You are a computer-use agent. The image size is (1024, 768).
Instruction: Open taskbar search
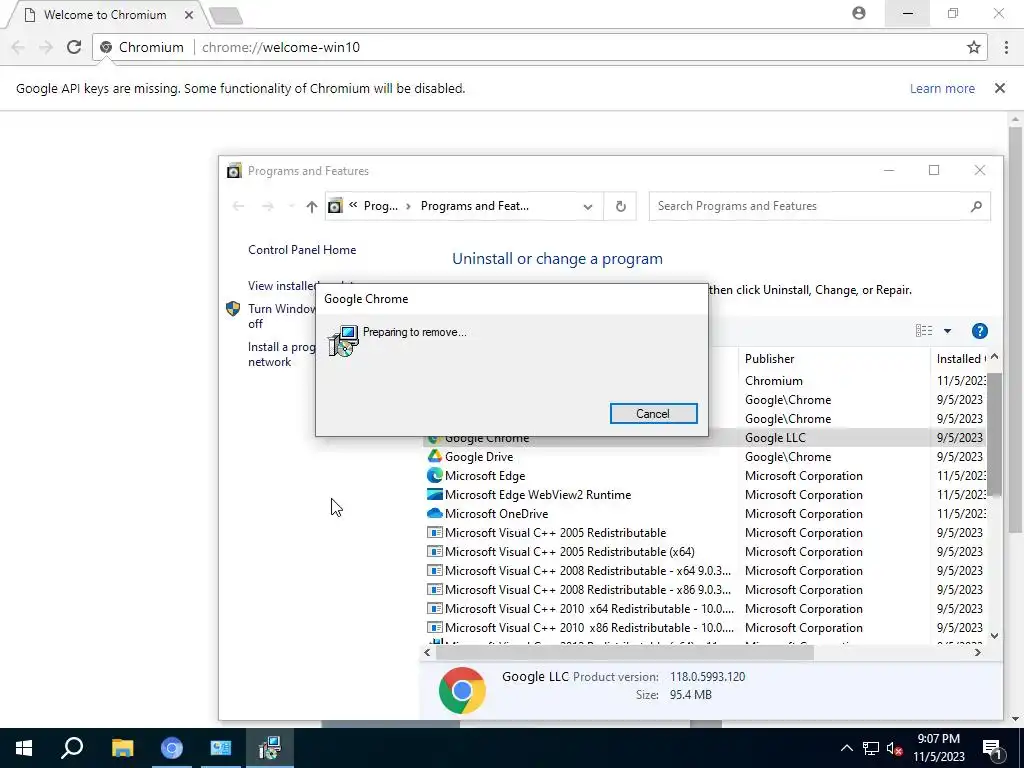point(72,748)
